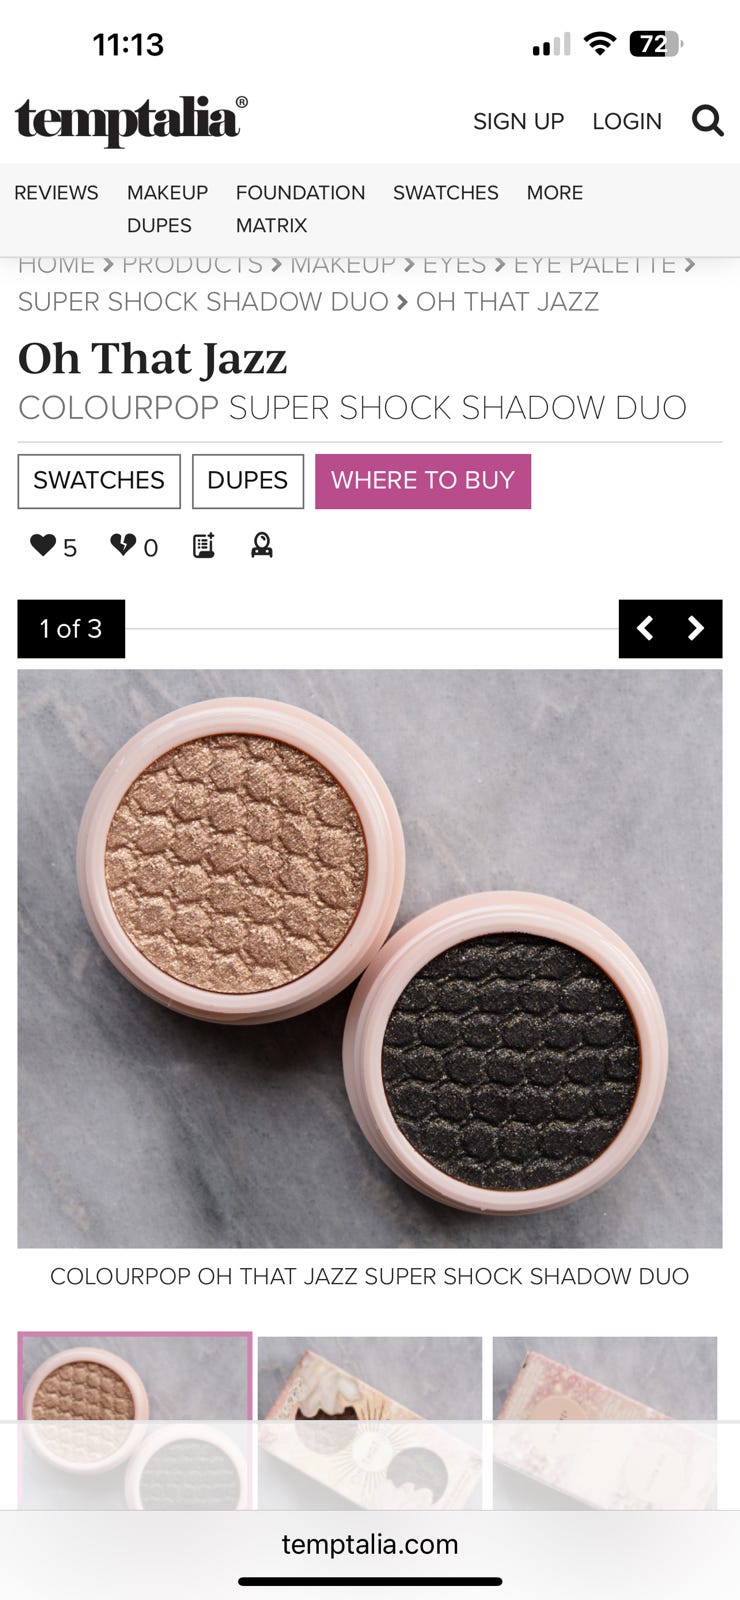Viewport: 740px width, 1600px height.
Task: Open the Temptalia logo home link
Action: coord(131,121)
